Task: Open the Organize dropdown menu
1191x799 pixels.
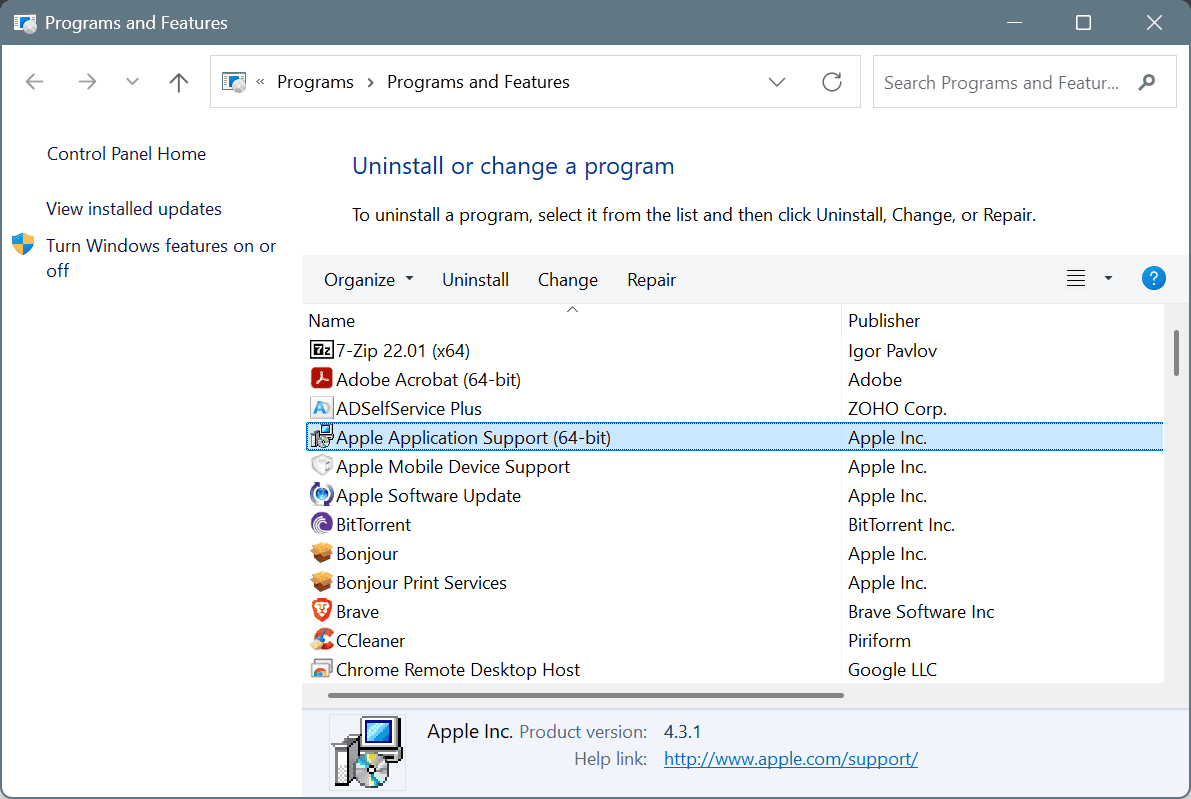Action: 368,279
